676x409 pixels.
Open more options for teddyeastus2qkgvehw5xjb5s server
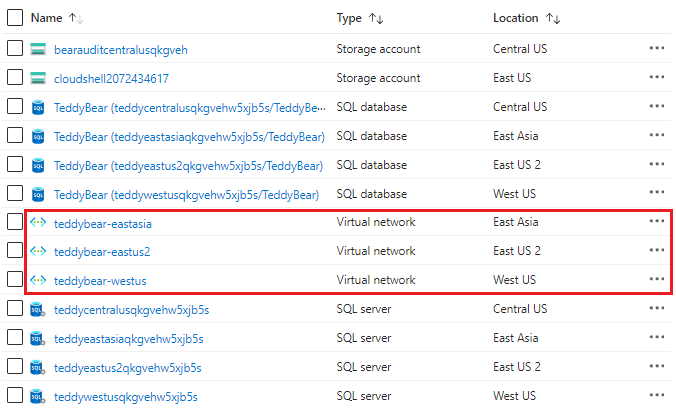(x=657, y=366)
